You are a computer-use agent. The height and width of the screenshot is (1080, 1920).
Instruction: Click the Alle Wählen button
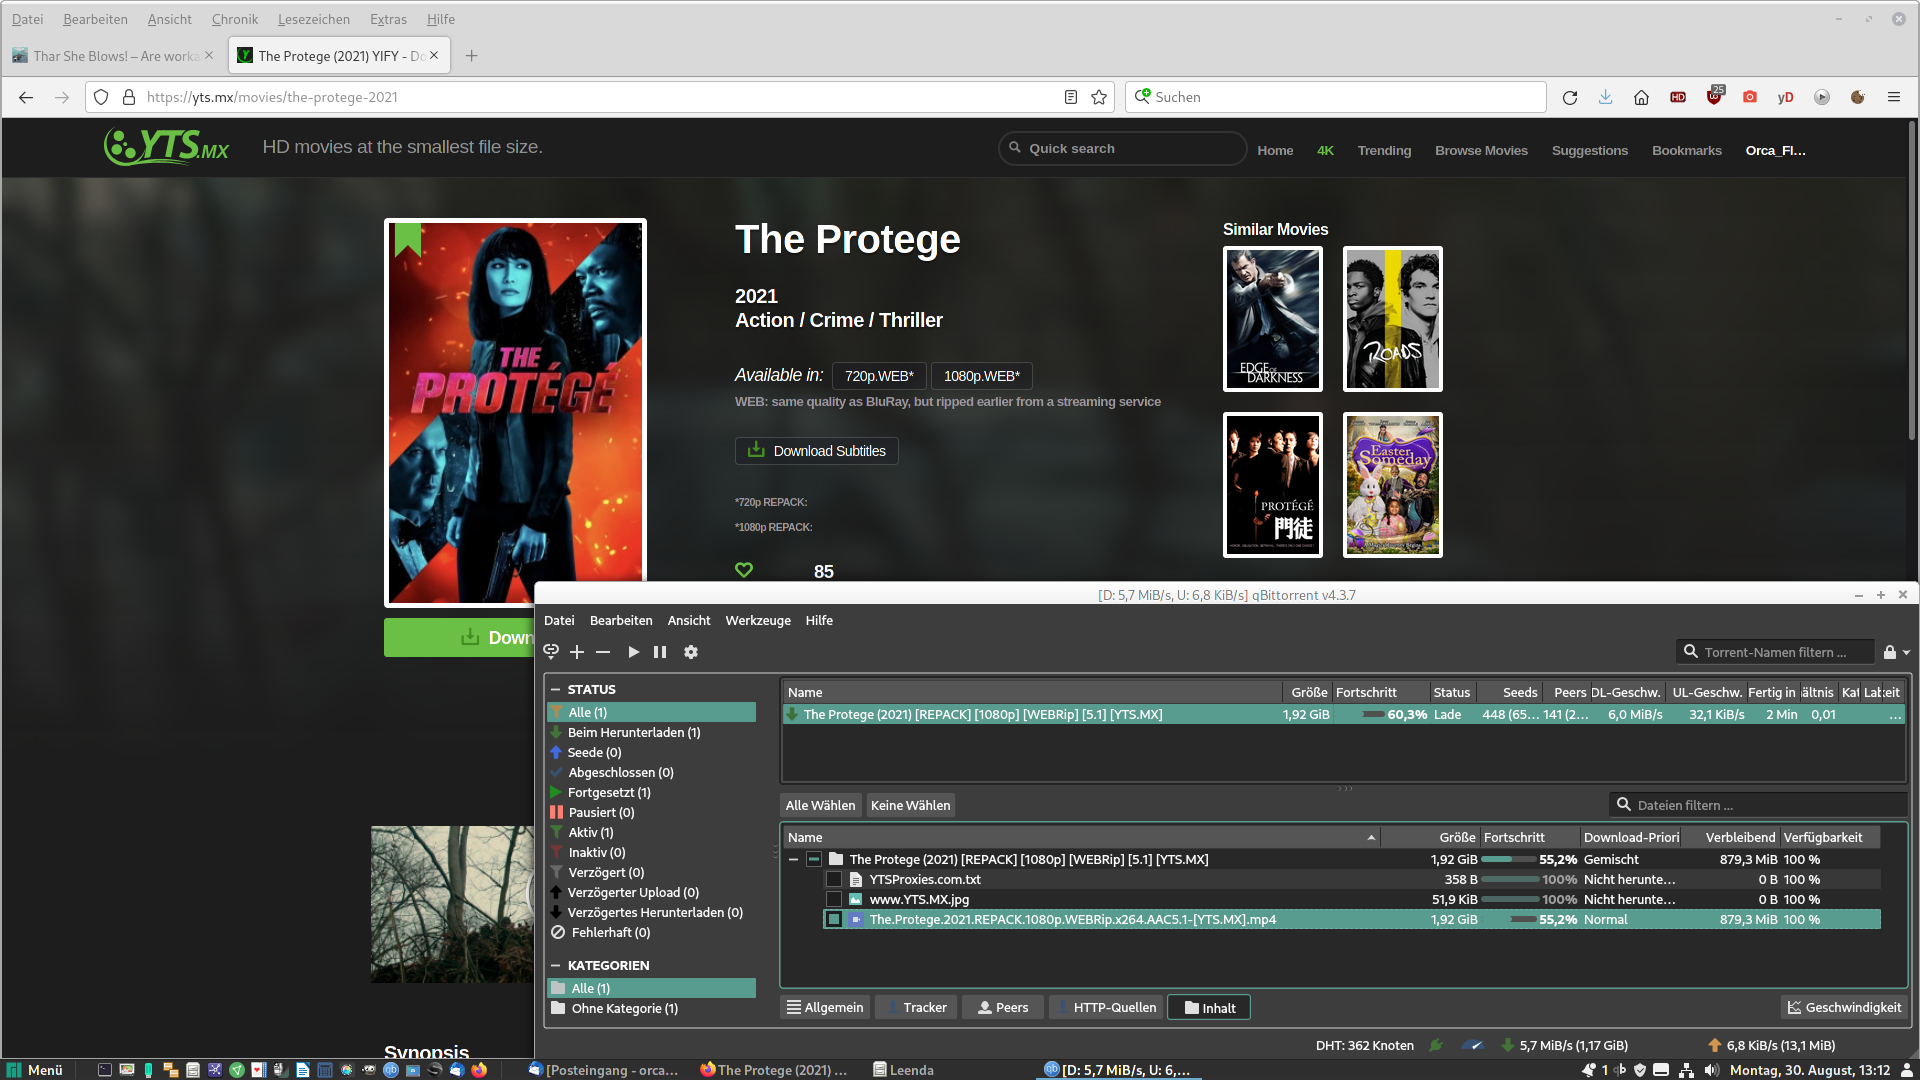coord(820,805)
